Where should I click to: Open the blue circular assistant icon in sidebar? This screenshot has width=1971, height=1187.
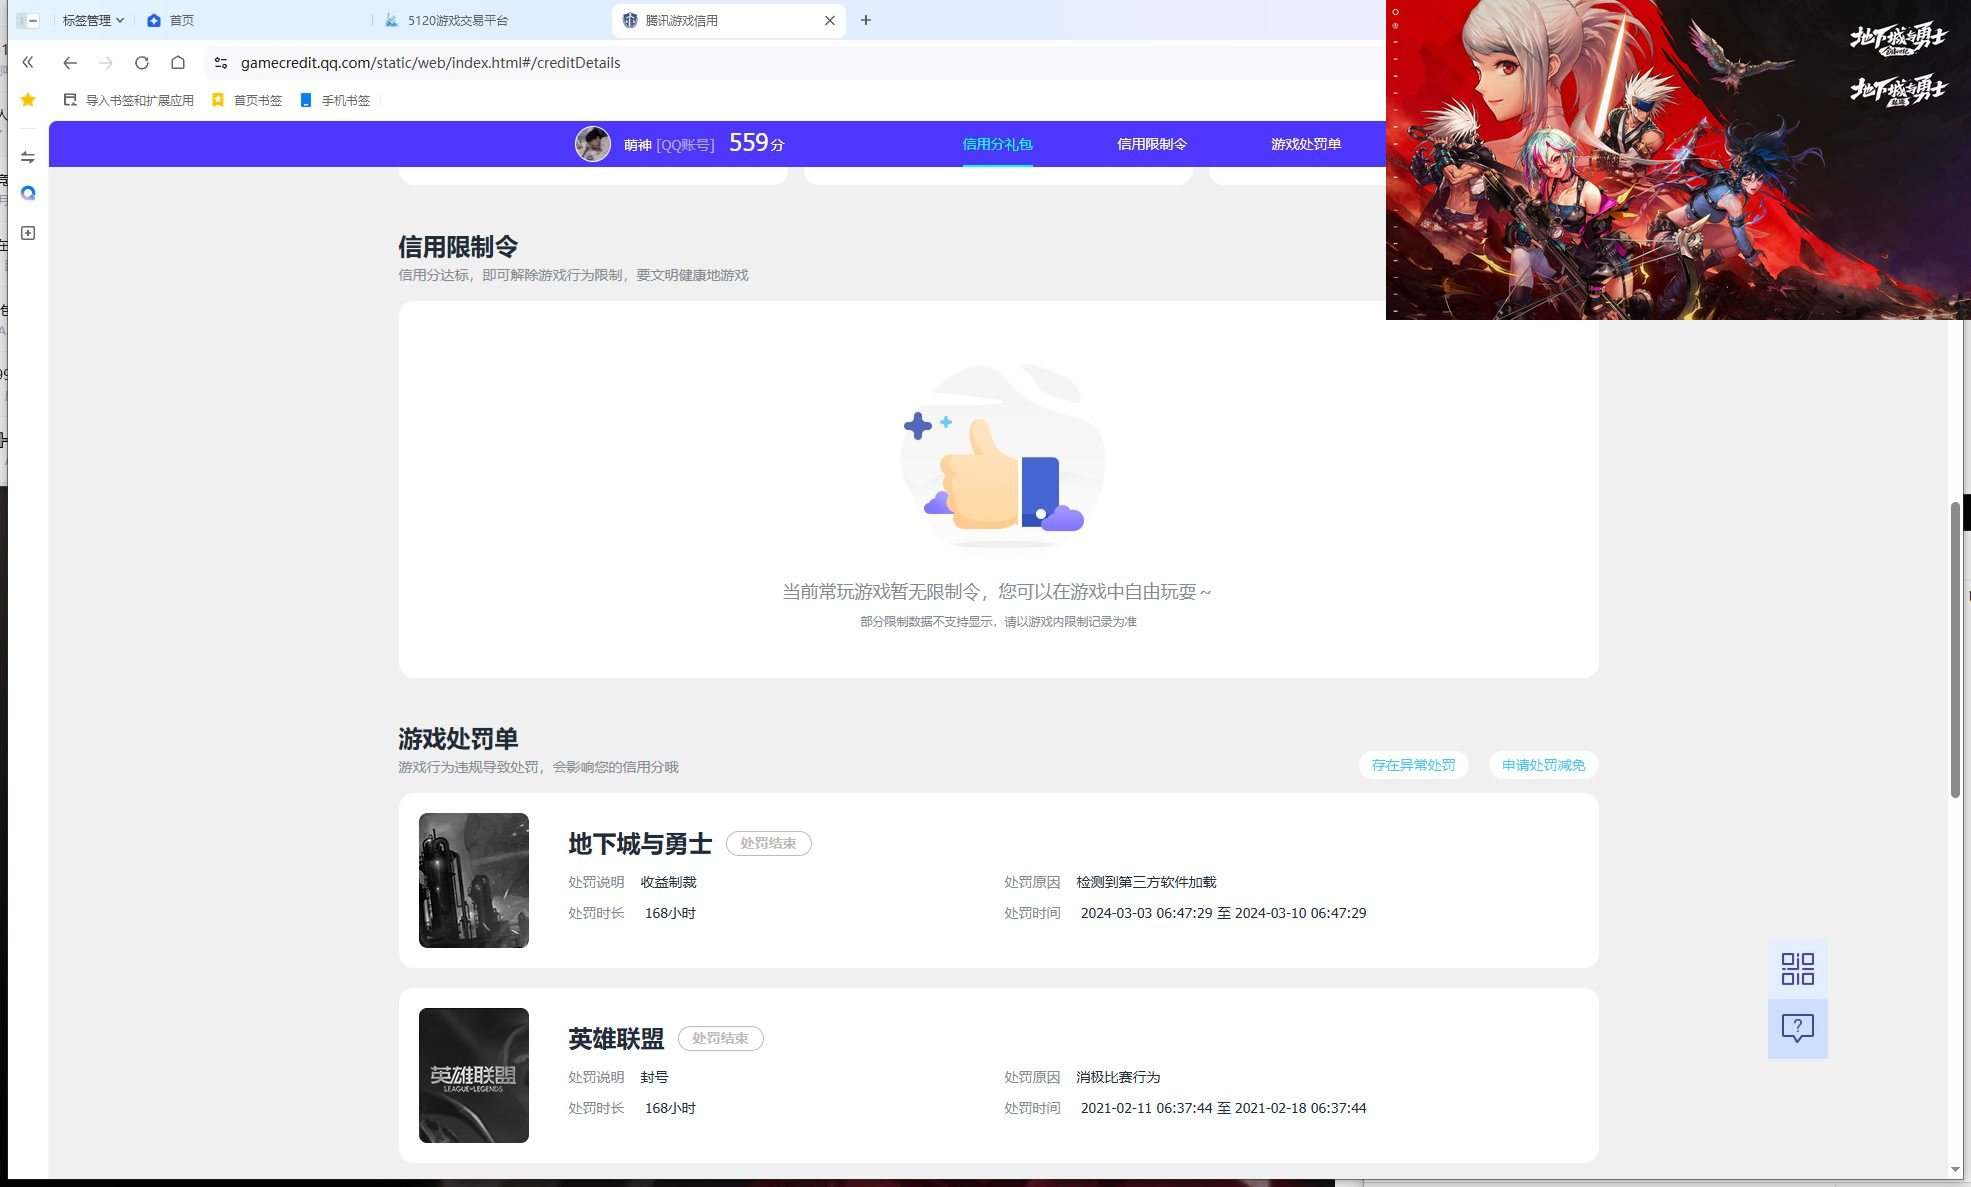click(28, 194)
